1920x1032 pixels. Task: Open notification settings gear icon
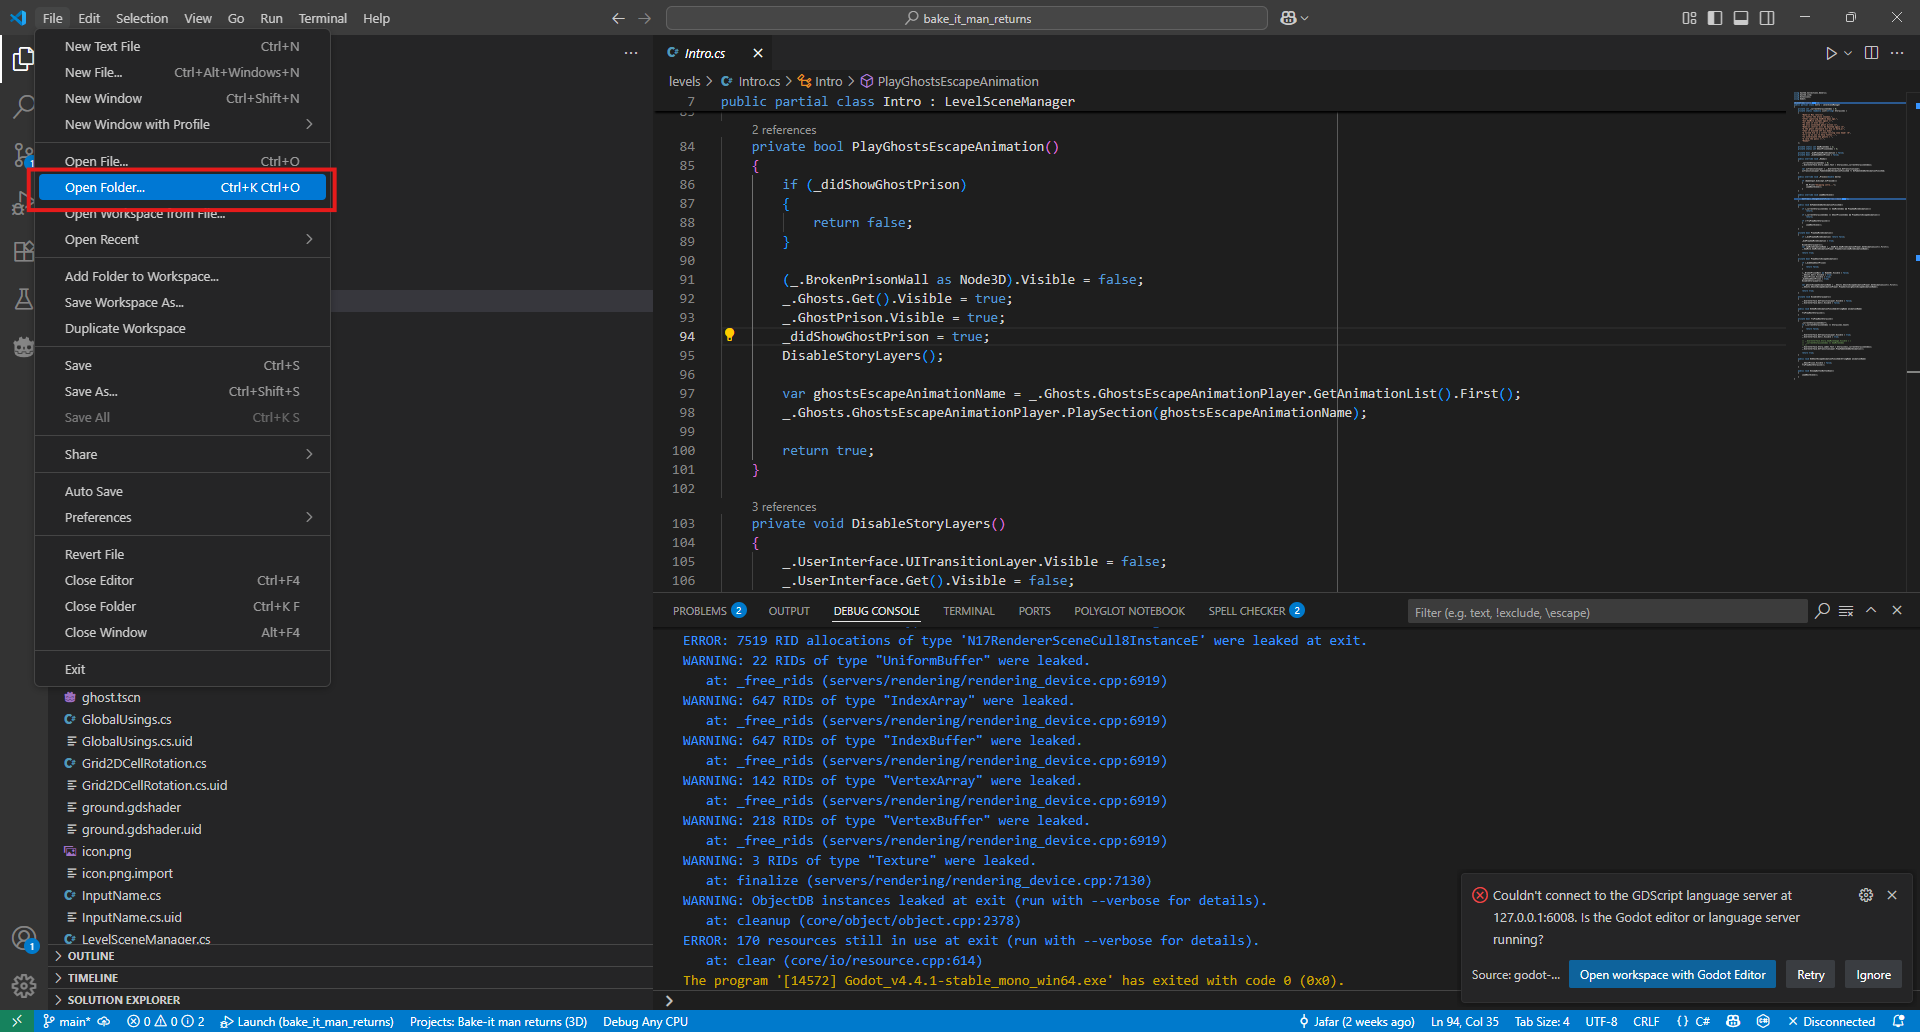tap(1866, 895)
